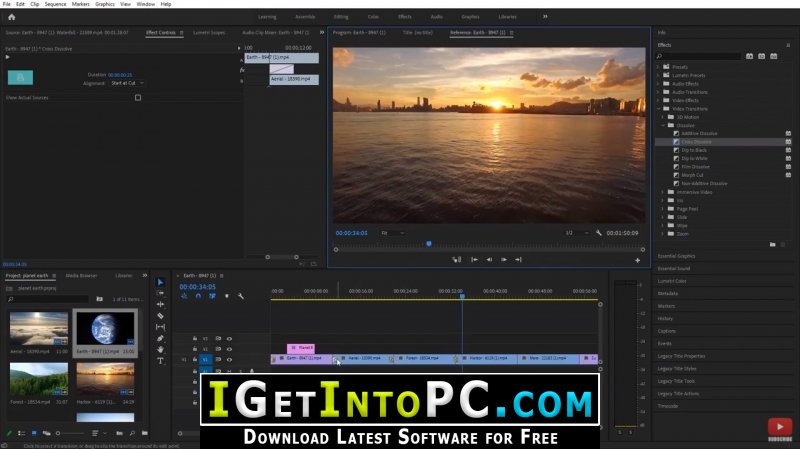This screenshot has height=449, width=800.
Task: Open the Markers menu
Action: [x=81, y=4]
